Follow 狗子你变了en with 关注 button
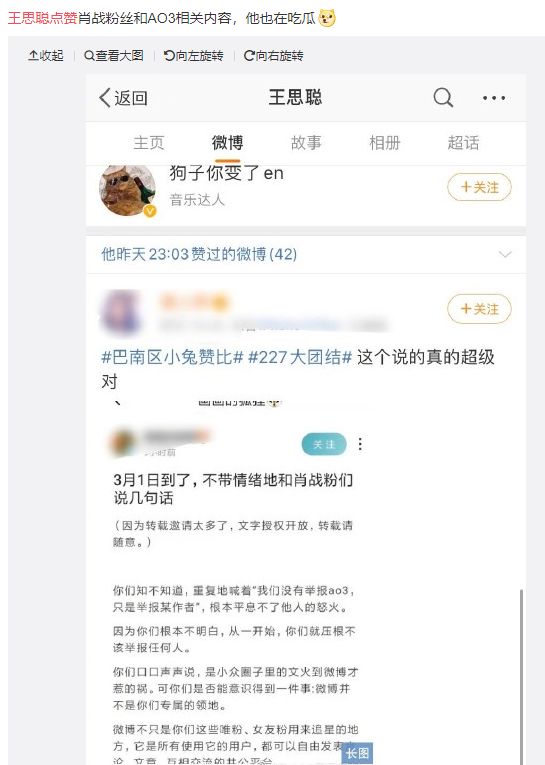The height and width of the screenshot is (765, 545). coord(479,187)
